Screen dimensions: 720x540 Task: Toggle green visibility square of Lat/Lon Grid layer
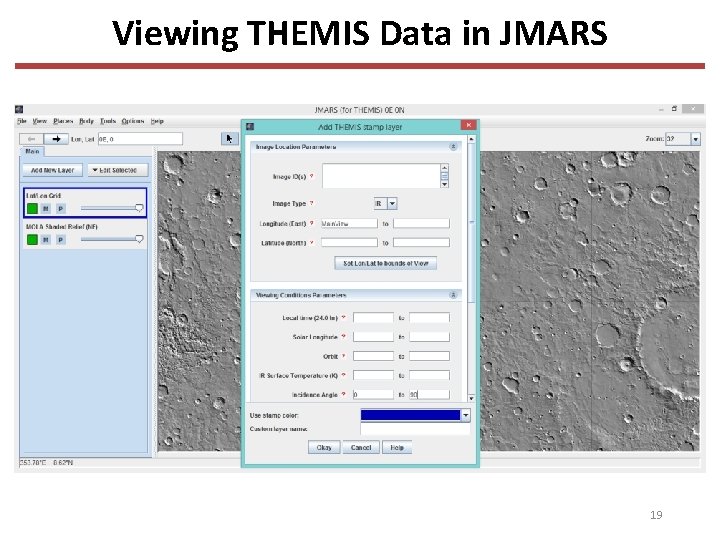coord(32,208)
